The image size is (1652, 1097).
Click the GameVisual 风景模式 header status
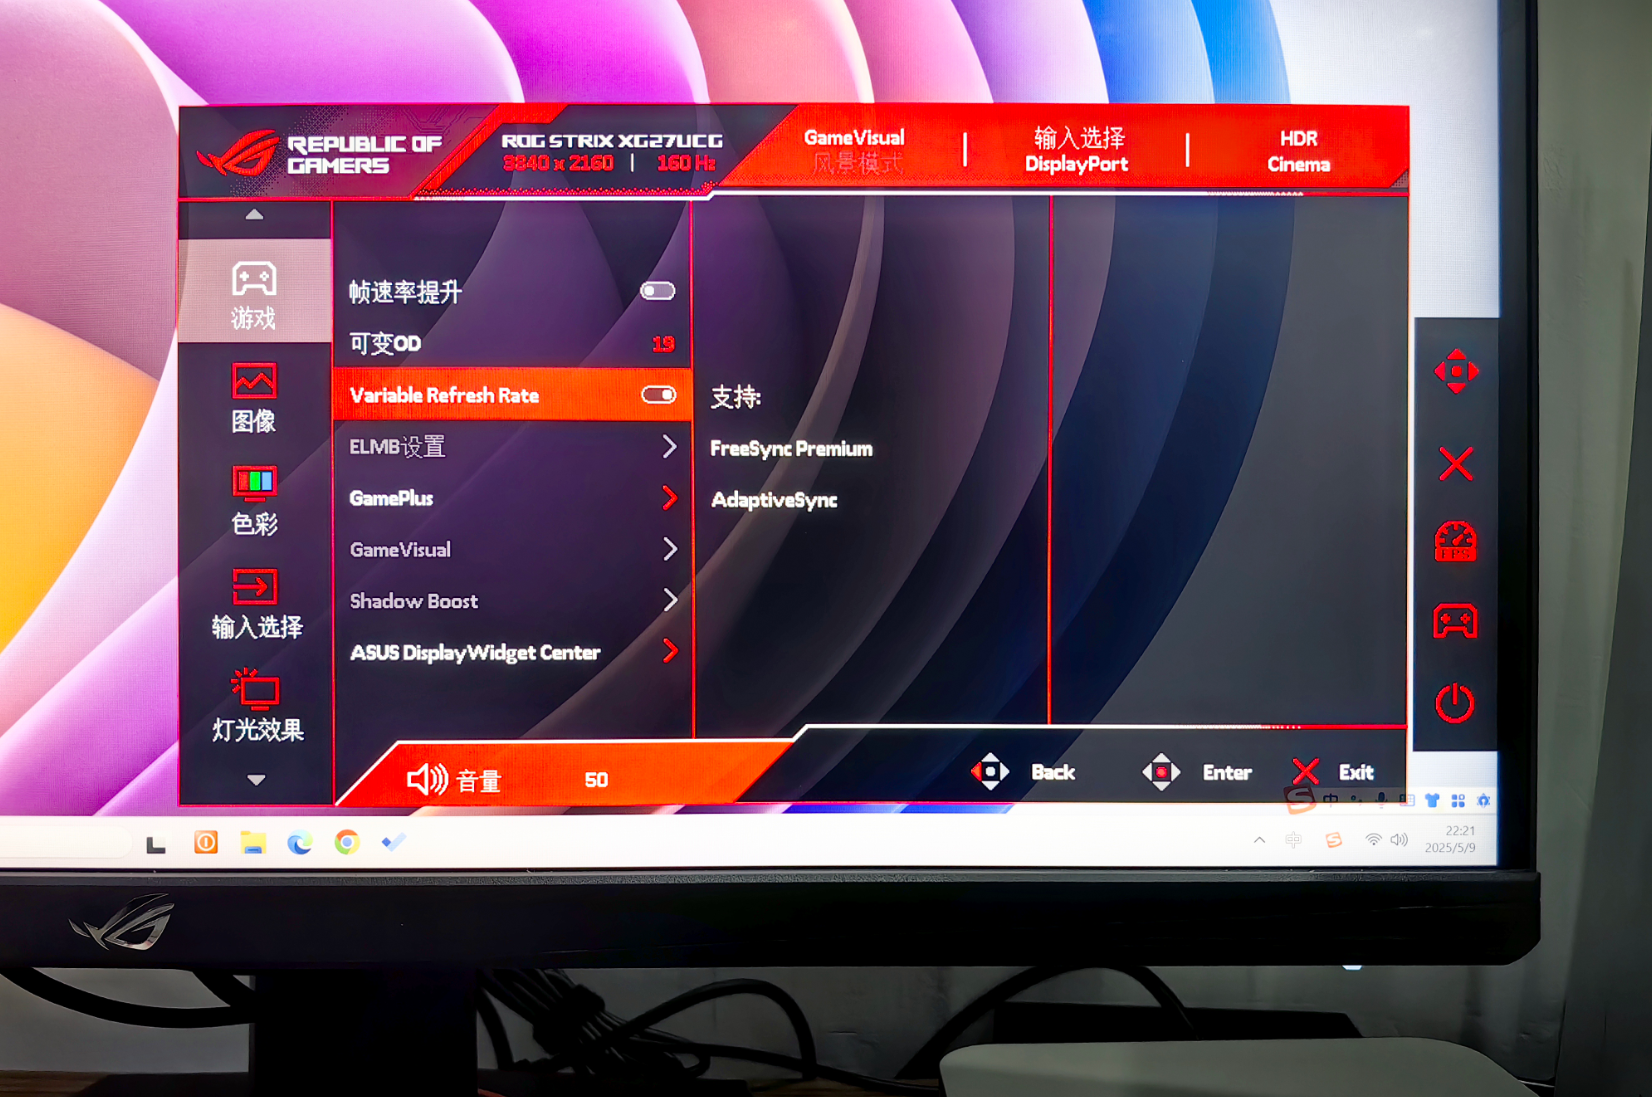coord(855,150)
